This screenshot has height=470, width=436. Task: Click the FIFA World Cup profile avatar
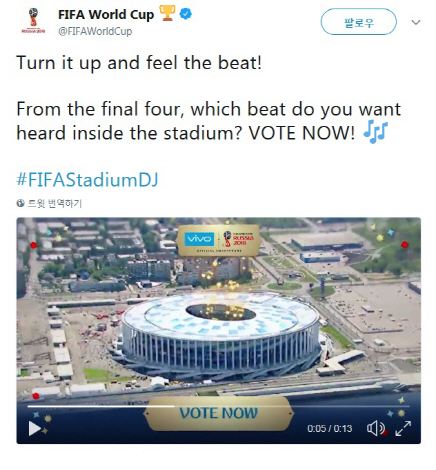coord(33,21)
